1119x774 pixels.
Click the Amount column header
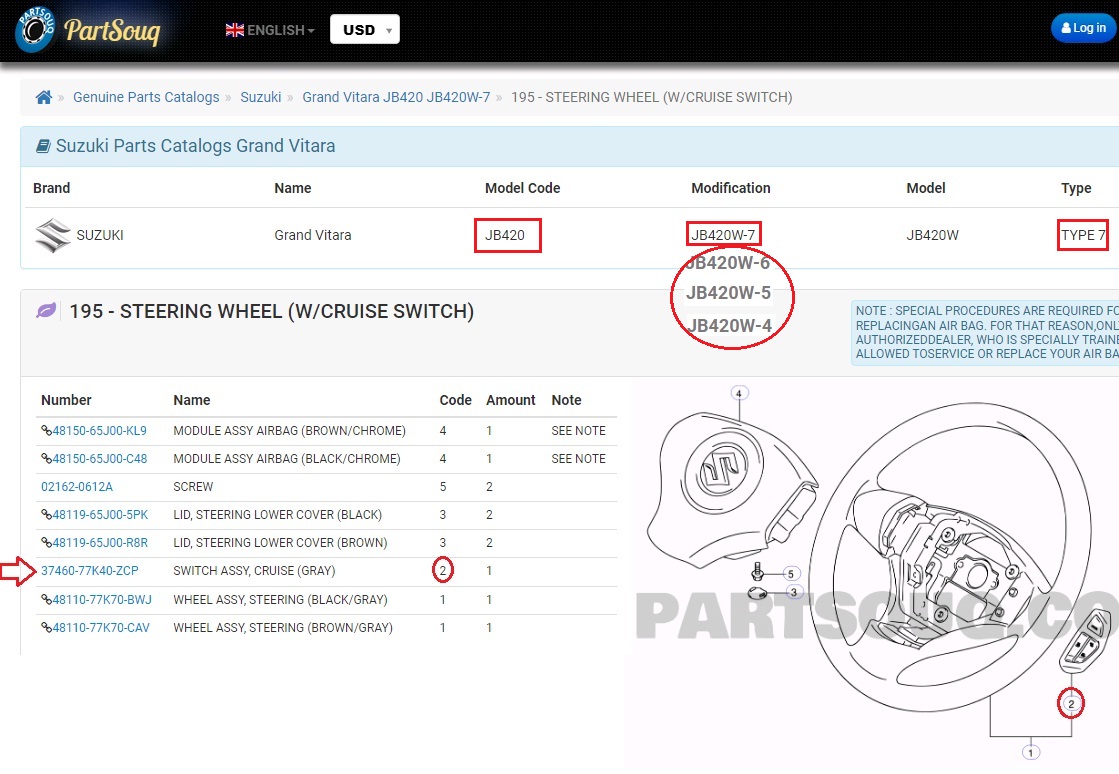coord(510,400)
